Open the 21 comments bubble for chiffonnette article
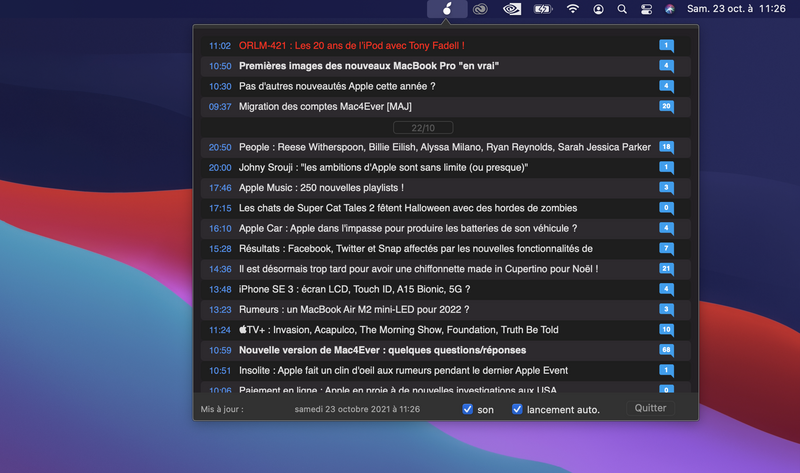Image resolution: width=800 pixels, height=473 pixels. click(x=666, y=269)
